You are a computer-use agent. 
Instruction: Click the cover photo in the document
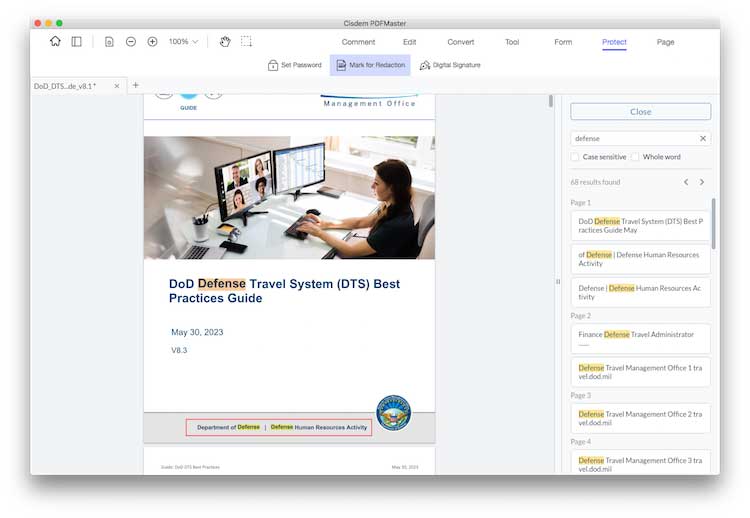289,198
